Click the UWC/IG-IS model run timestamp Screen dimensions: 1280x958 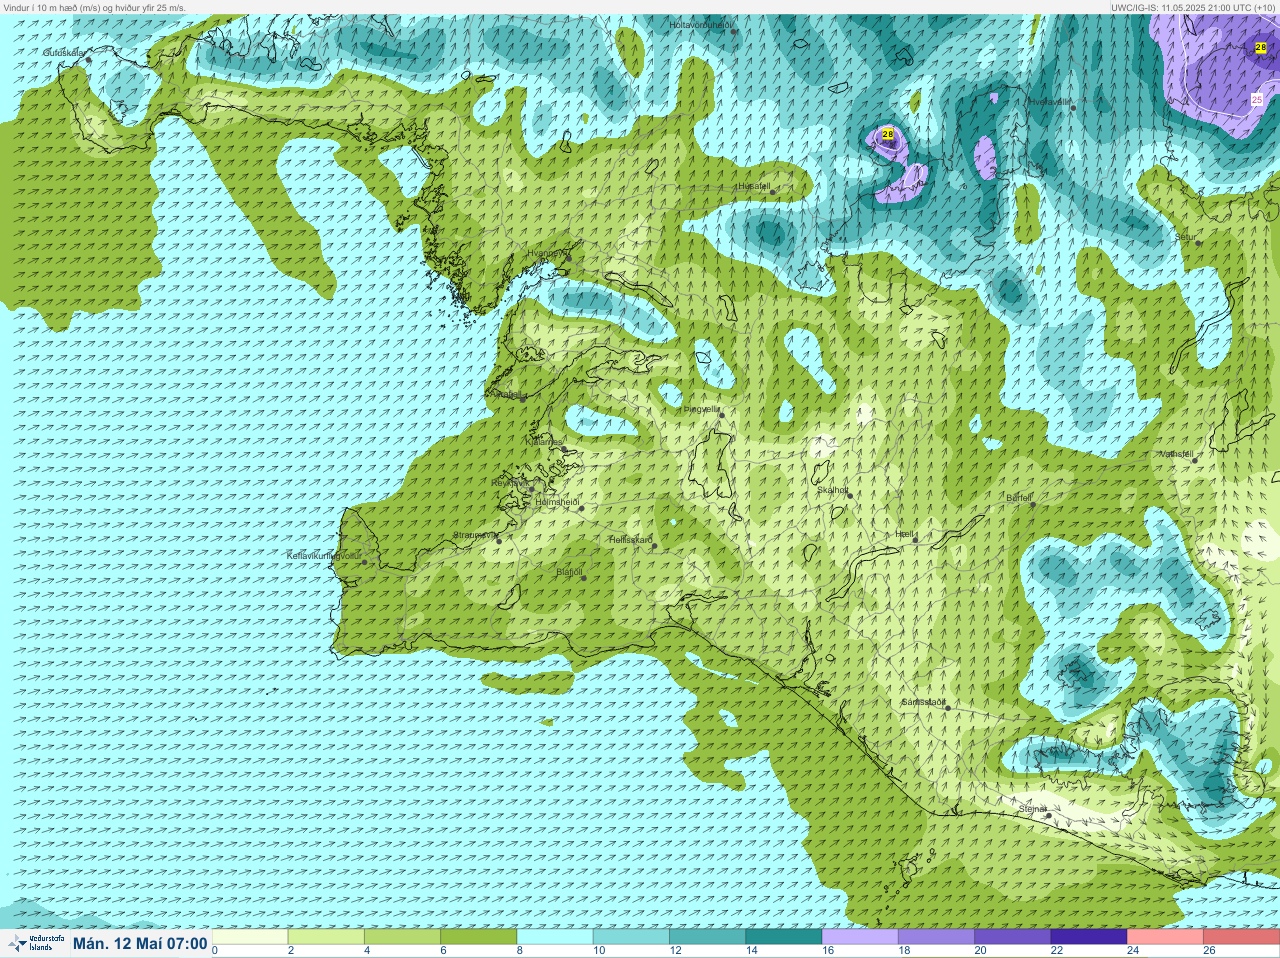point(1192,7)
